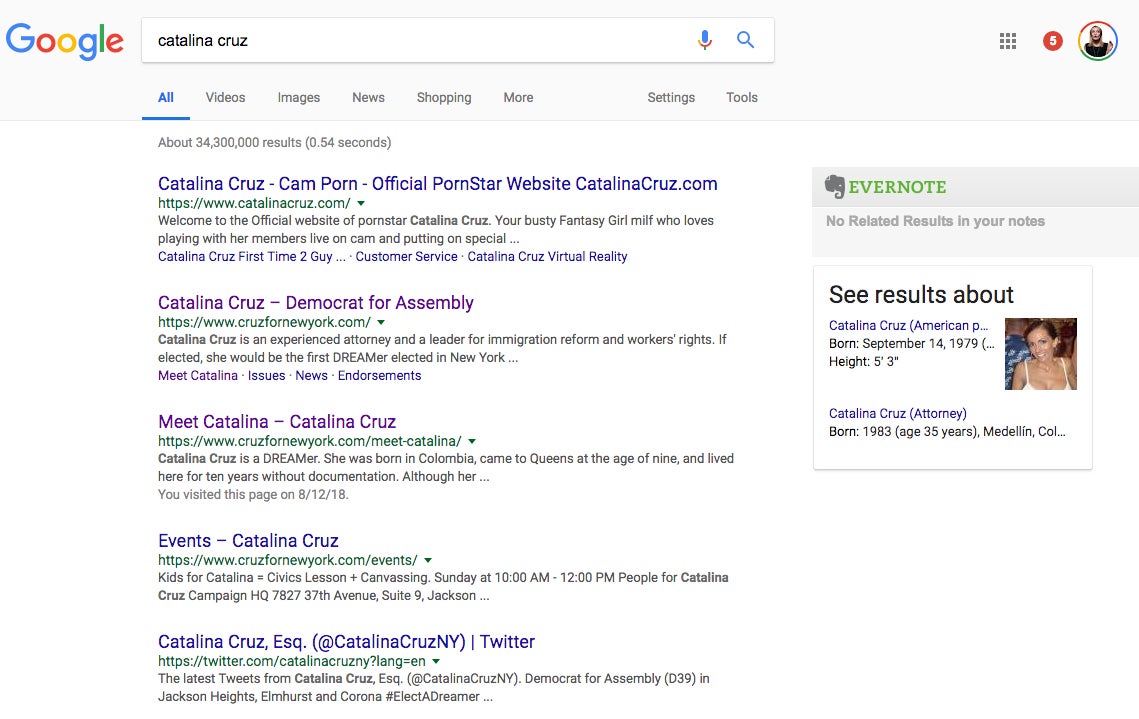Open 'Meet Catalina – Catalina Cruz' result
Viewport: 1139px width, 719px height.
277,422
